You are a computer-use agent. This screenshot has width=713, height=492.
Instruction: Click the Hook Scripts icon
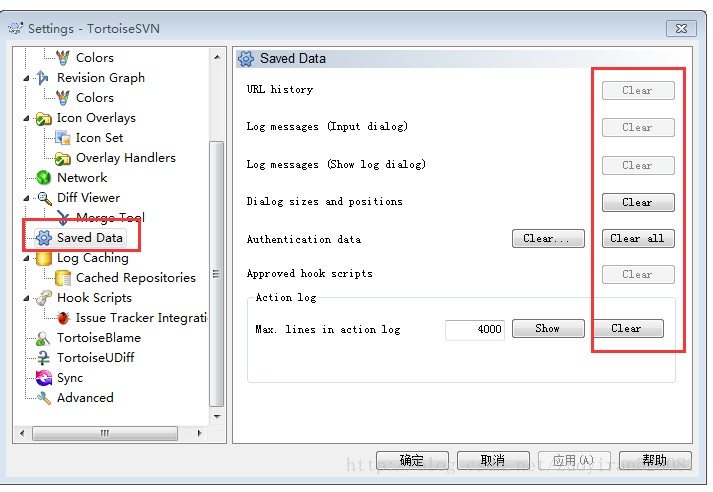tap(44, 298)
